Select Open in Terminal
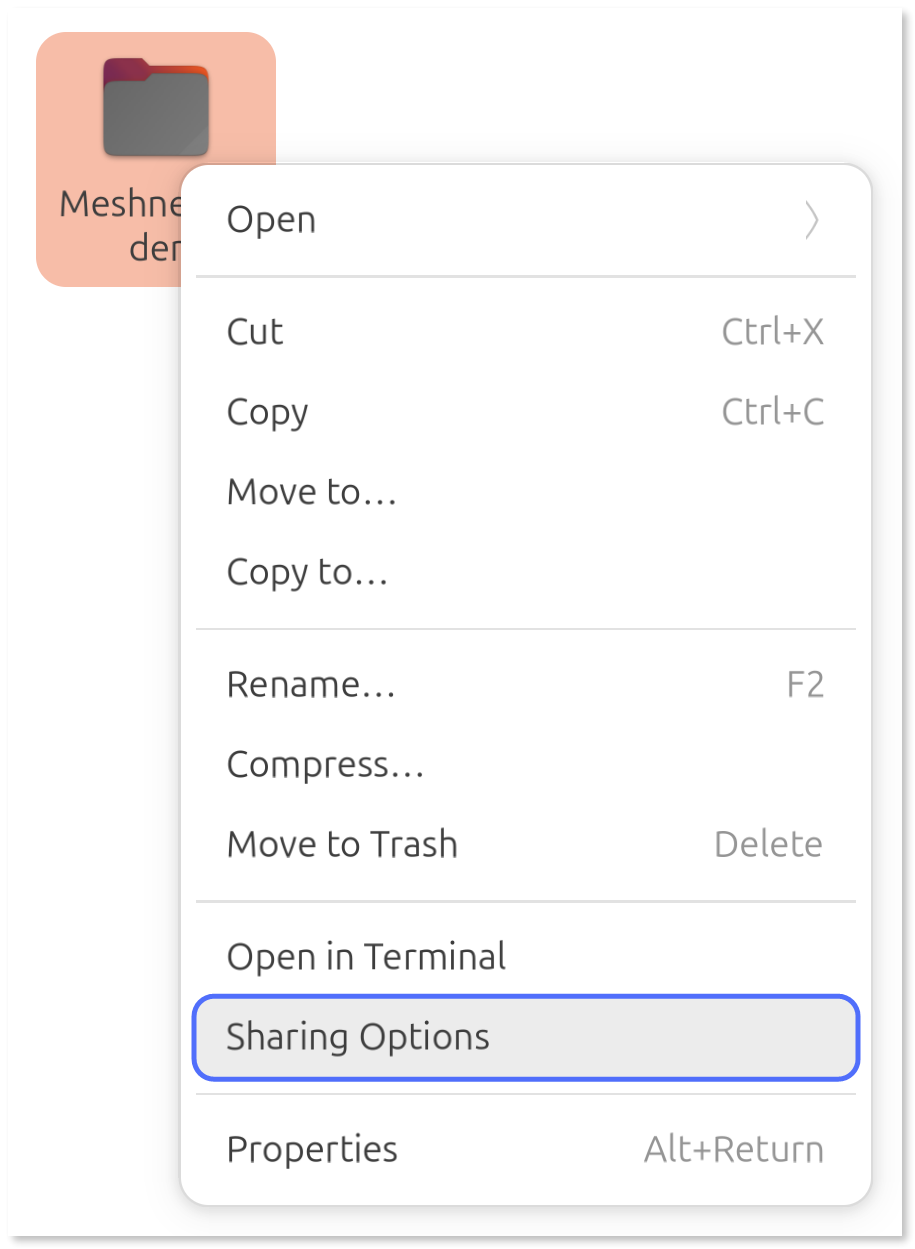915x1249 pixels. point(366,956)
